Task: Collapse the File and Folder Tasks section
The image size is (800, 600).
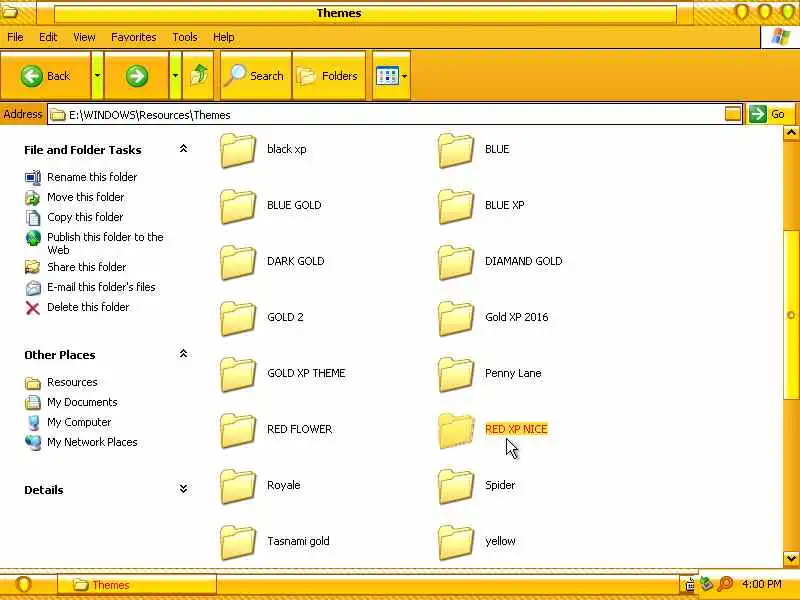Action: [183, 149]
